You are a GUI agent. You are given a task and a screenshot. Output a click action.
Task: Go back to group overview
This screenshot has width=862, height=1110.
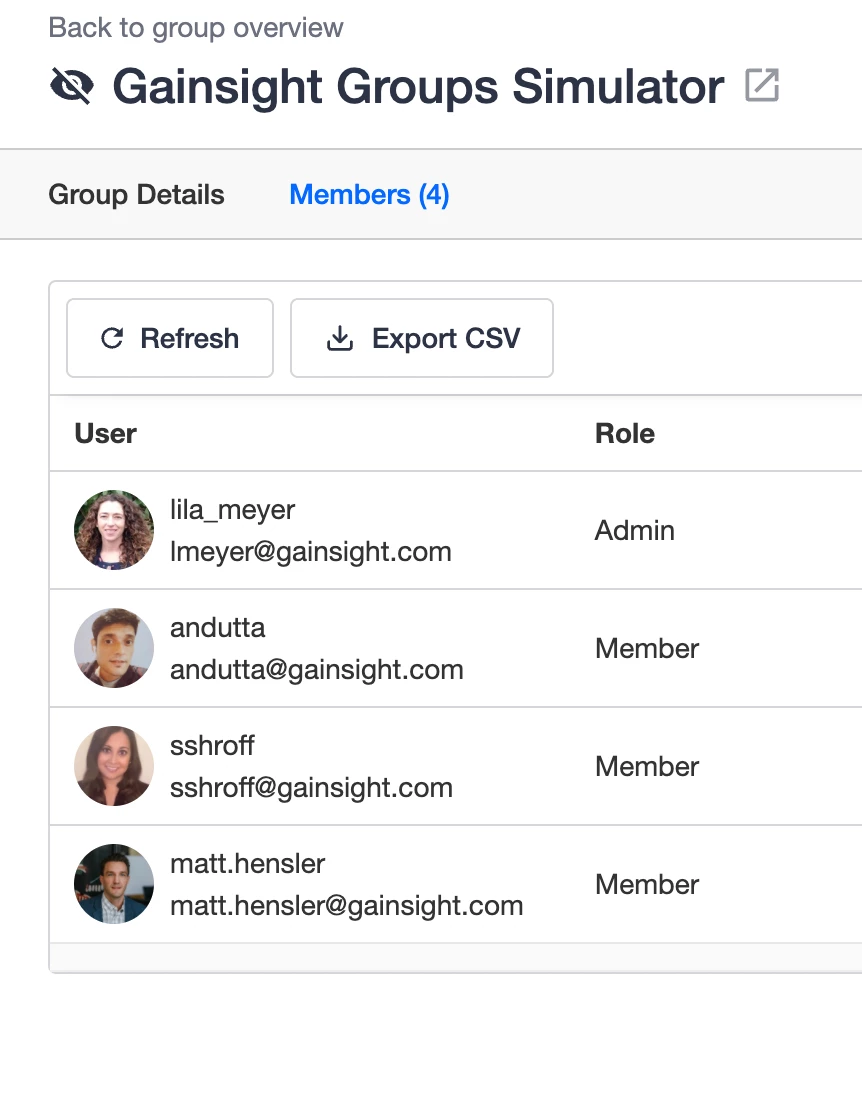[x=195, y=28]
